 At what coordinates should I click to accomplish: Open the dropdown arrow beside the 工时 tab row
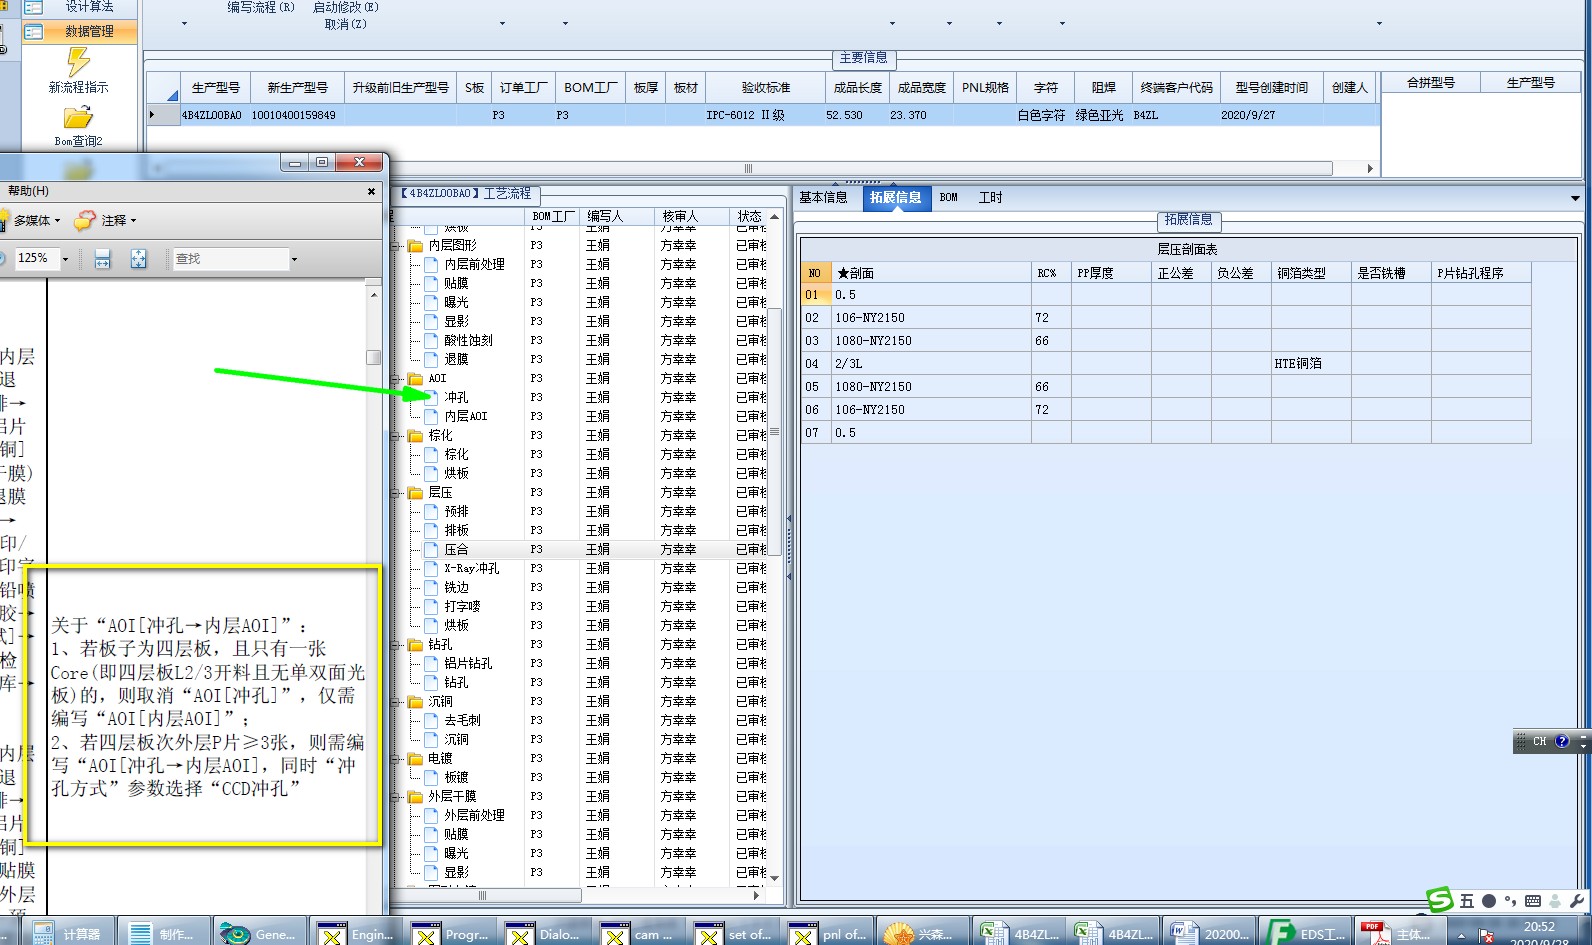(x=1575, y=198)
